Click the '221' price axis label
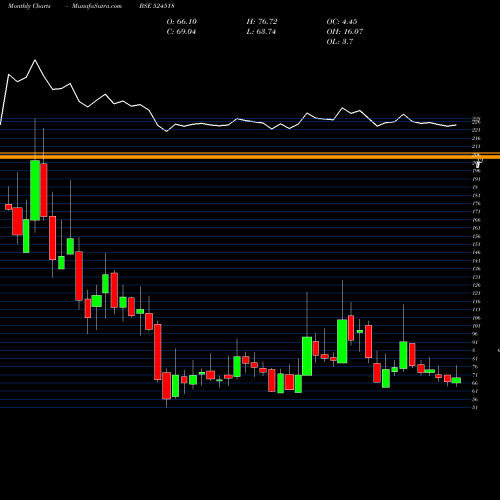The width and height of the screenshot is (500, 500). (476, 130)
